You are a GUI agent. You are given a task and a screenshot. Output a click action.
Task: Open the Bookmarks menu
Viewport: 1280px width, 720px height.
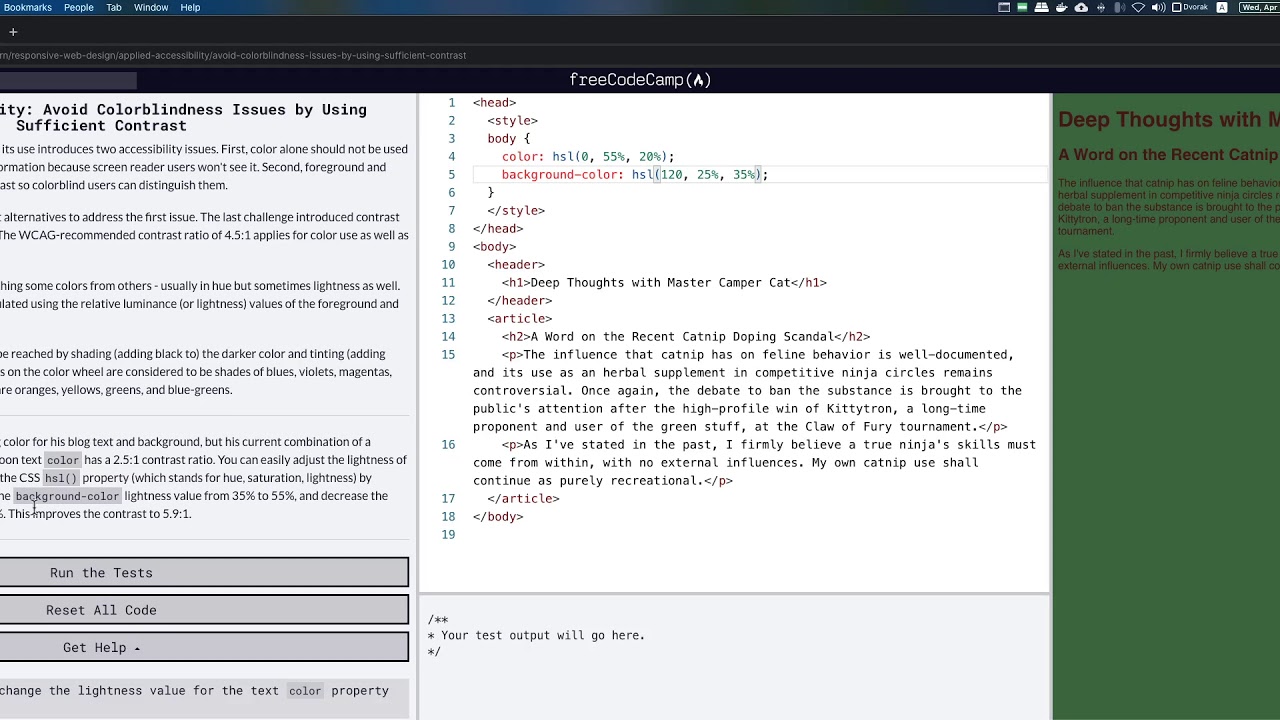pyautogui.click(x=27, y=7)
